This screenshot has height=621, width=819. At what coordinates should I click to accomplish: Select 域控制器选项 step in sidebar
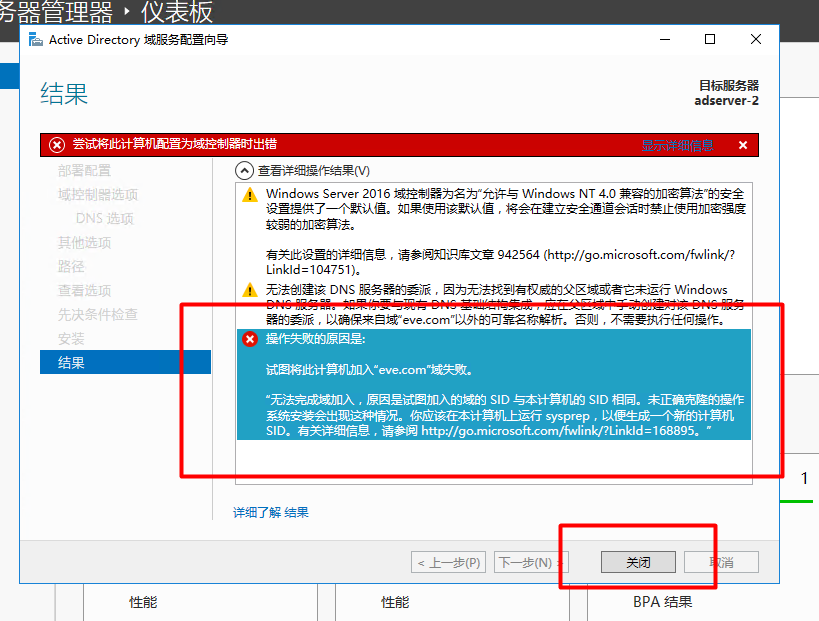pyautogui.click(x=98, y=195)
